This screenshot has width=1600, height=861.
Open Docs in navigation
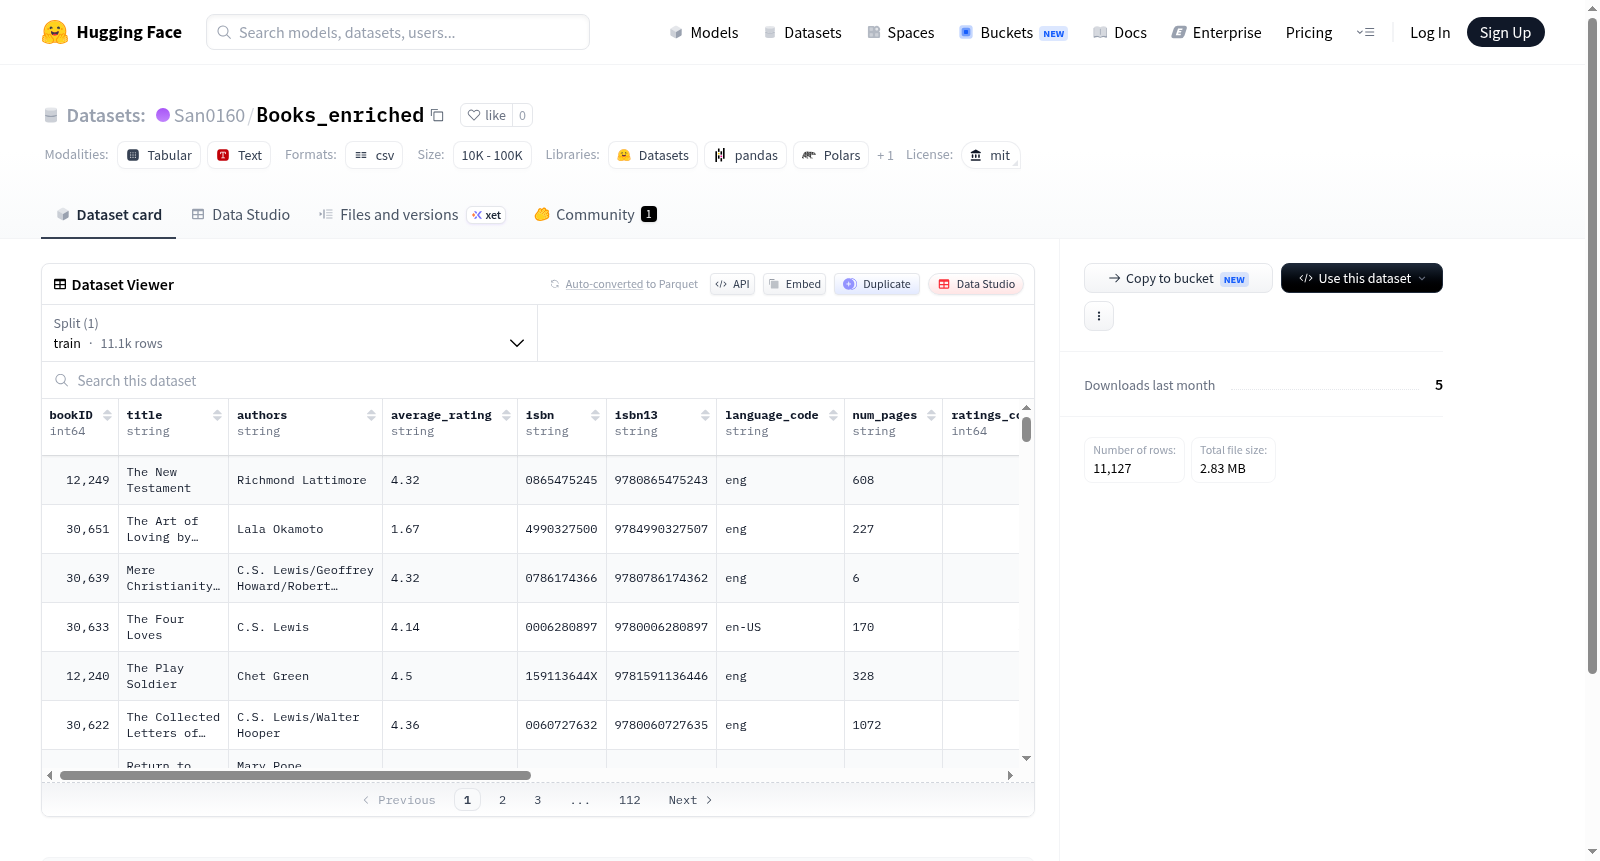[x=1120, y=32]
